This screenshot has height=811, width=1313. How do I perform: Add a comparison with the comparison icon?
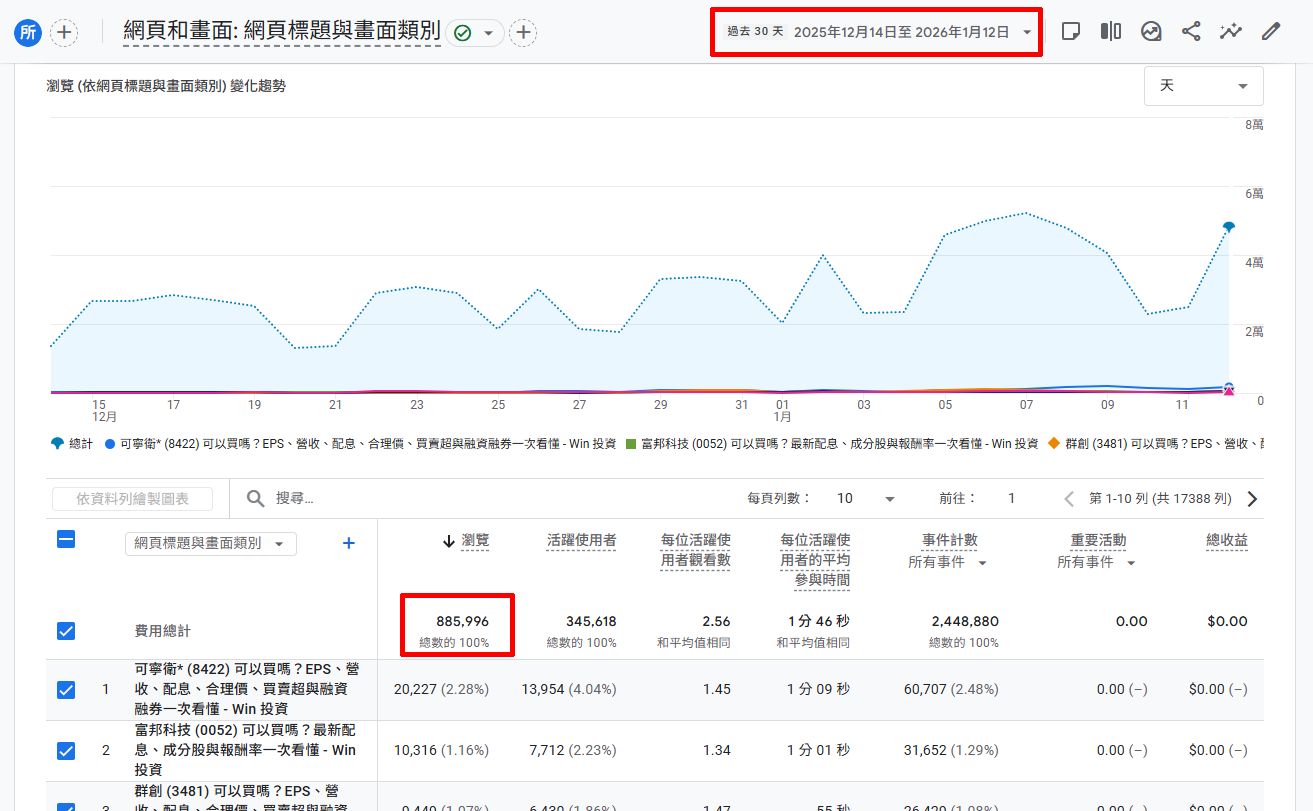pos(1110,30)
